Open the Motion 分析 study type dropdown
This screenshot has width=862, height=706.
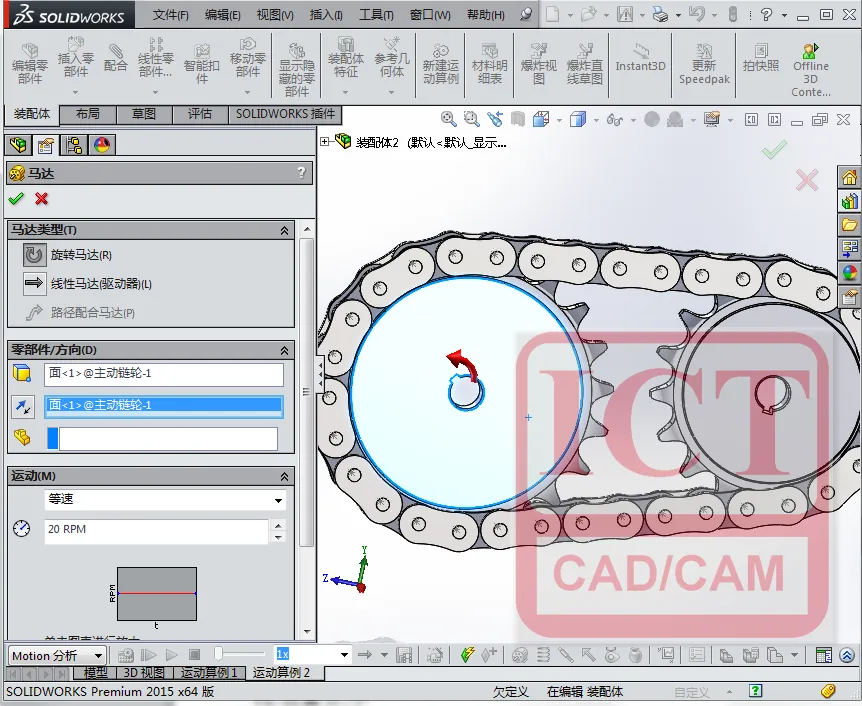(x=98, y=655)
